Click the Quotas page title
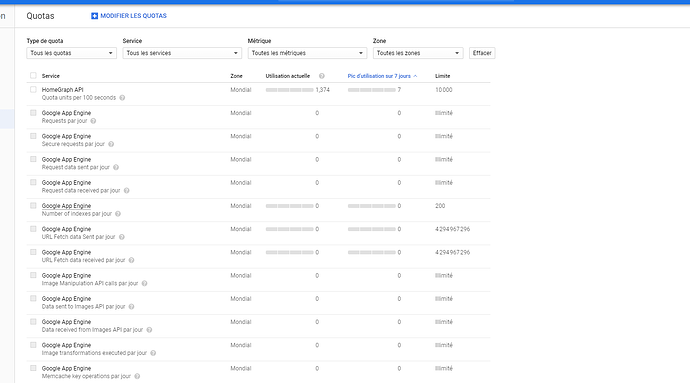 pyautogui.click(x=40, y=16)
